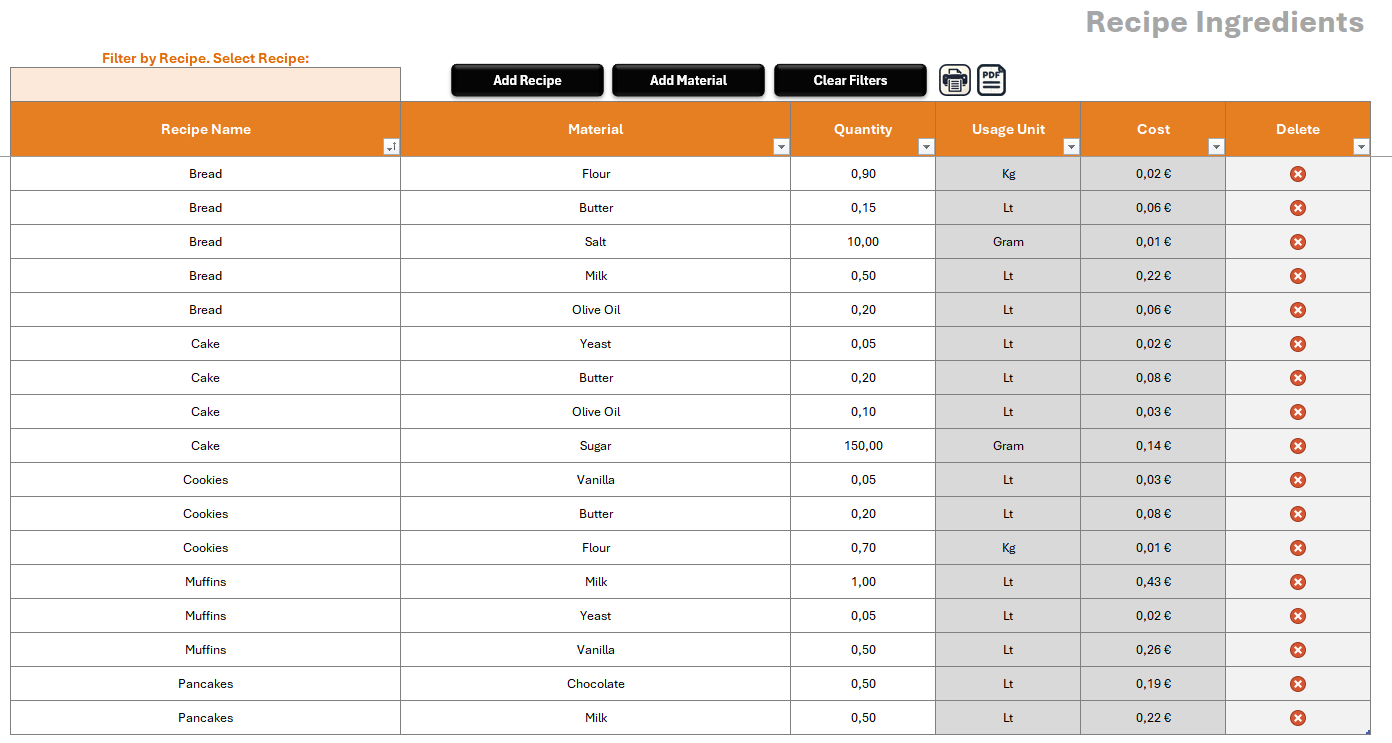Open the print dialog

954,80
